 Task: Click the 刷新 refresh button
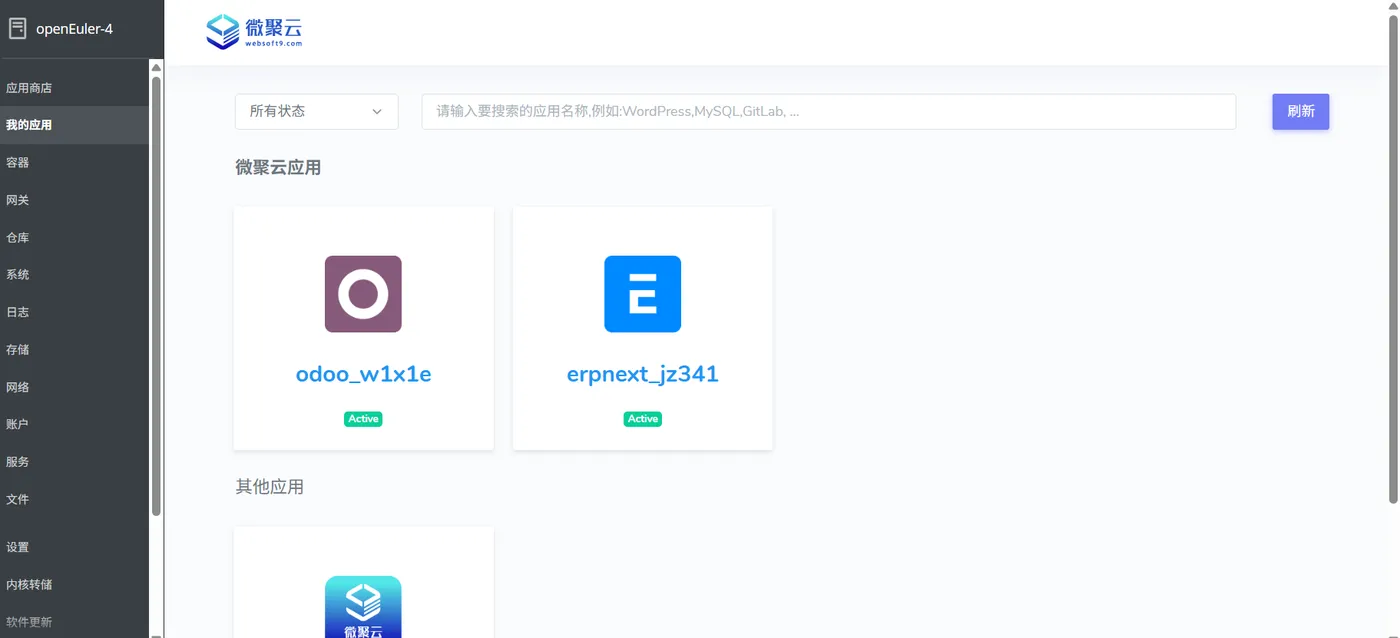pos(1300,112)
